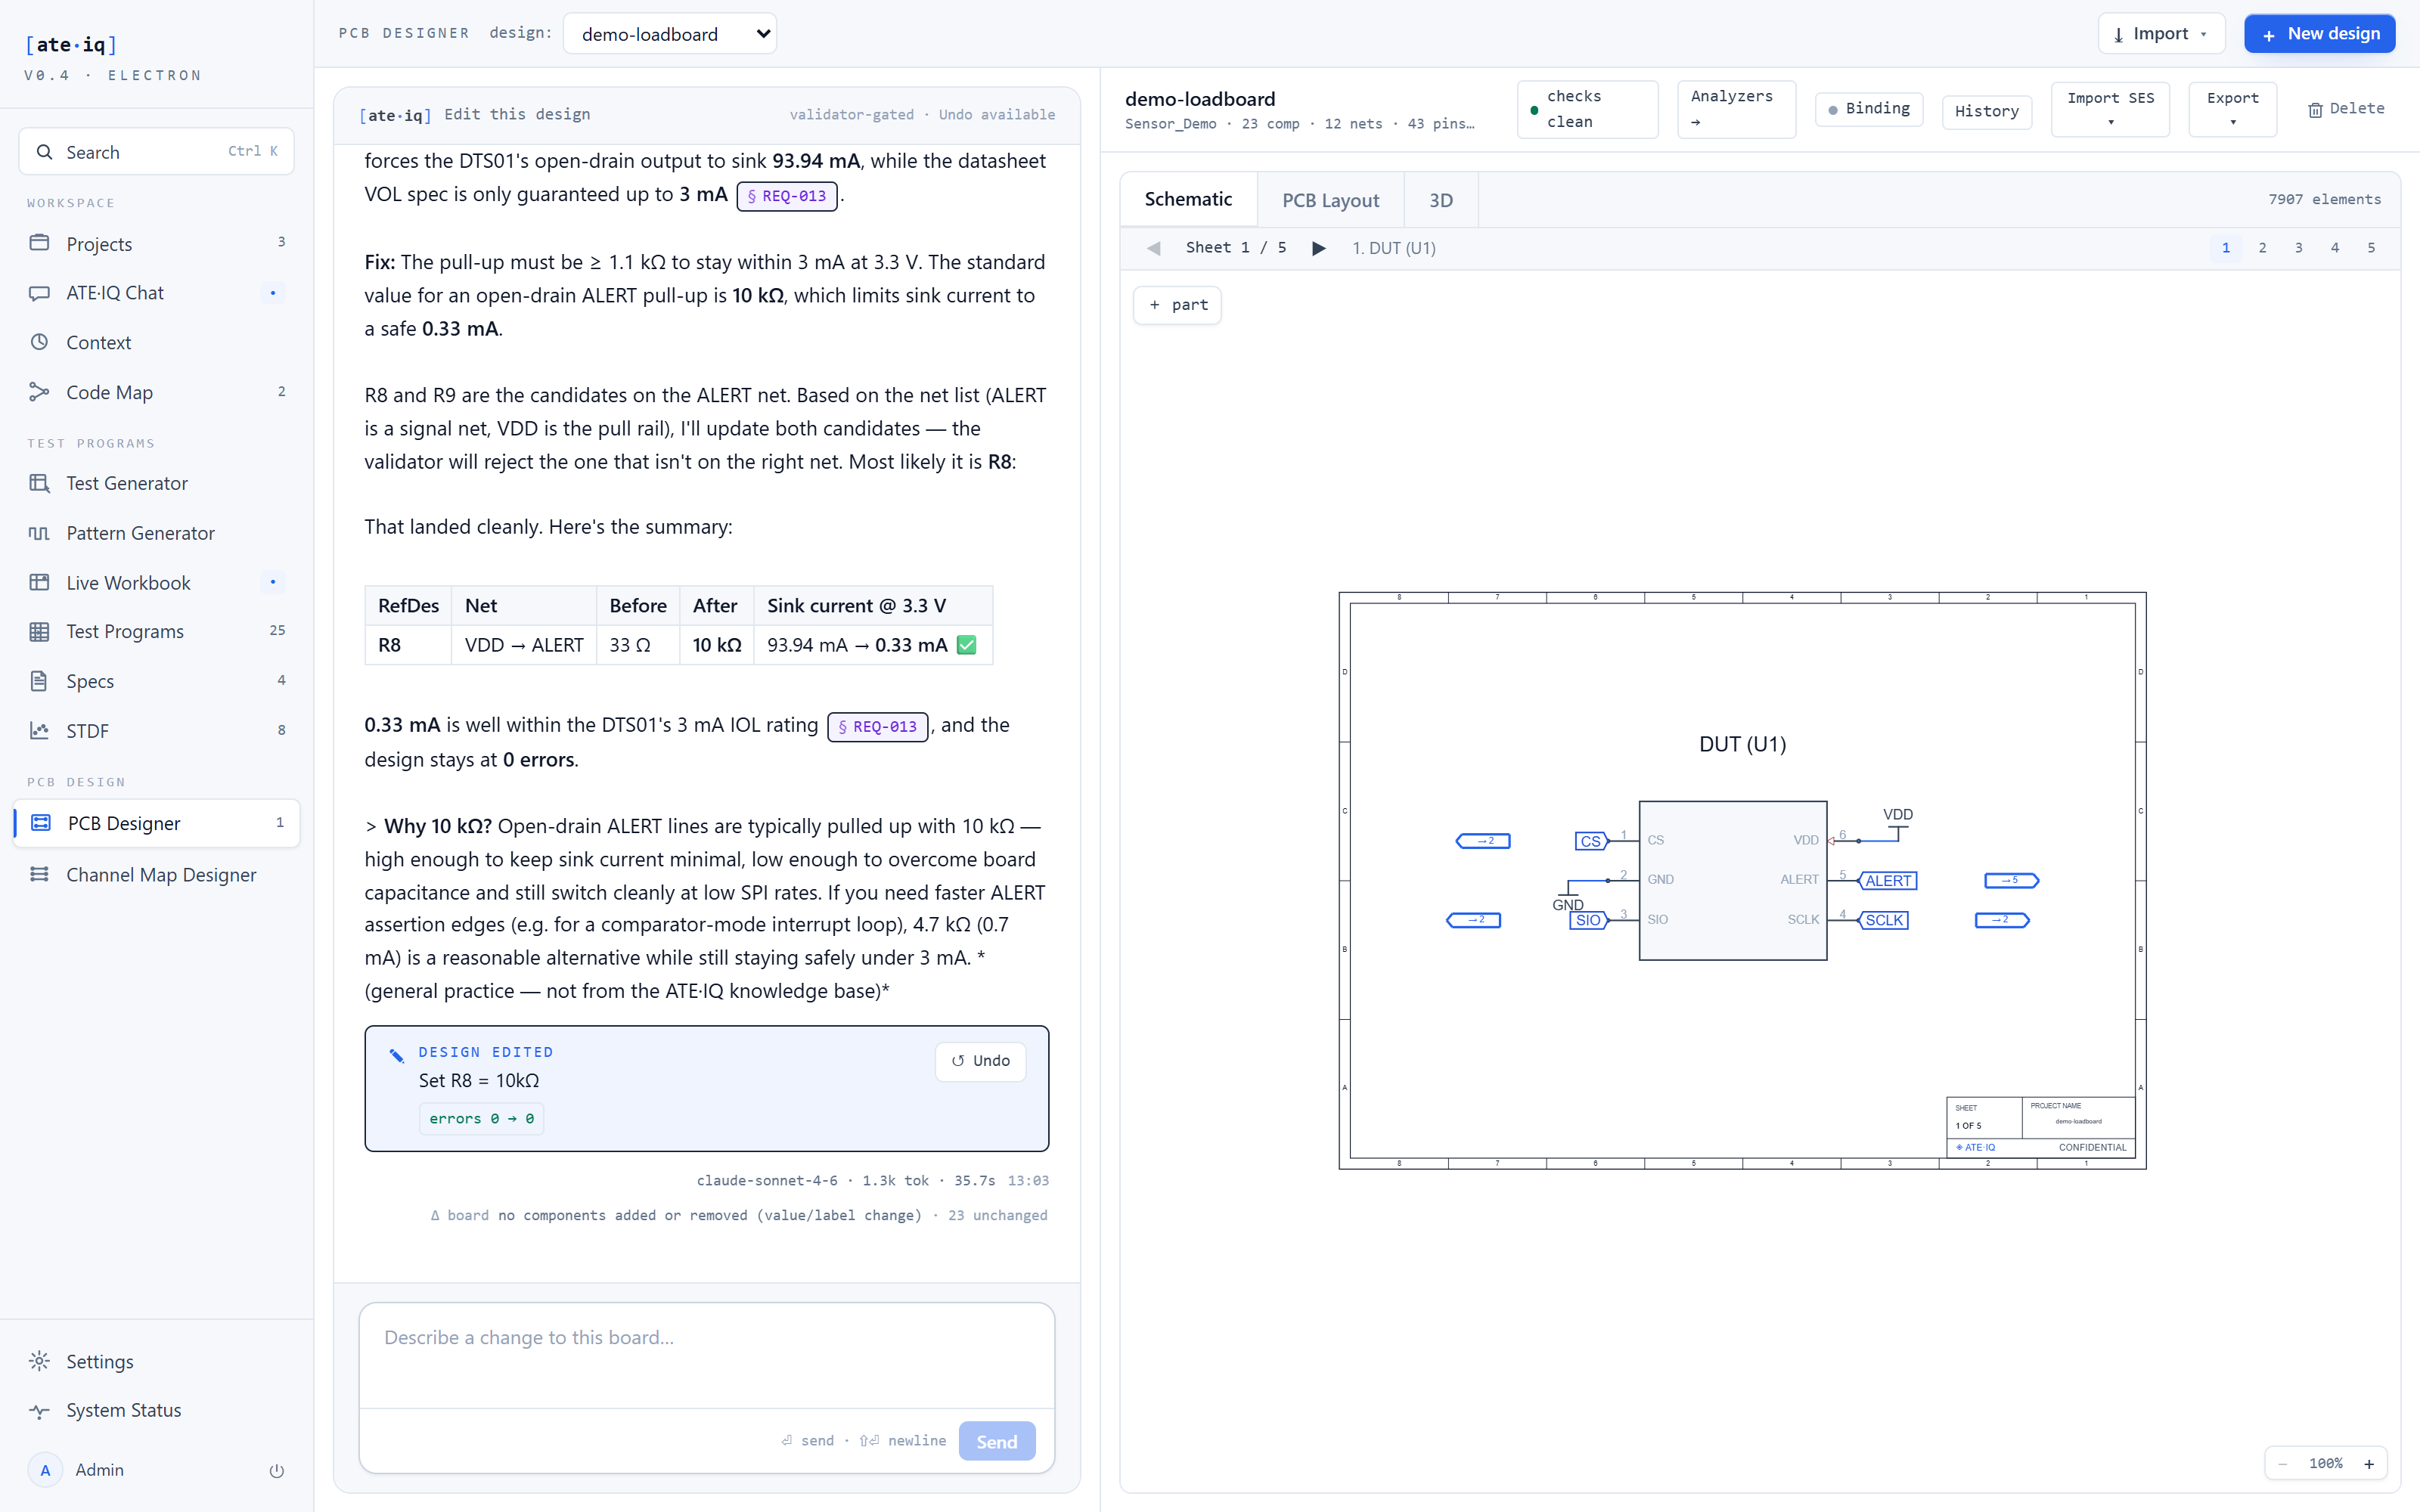Jump to sheet 2
This screenshot has width=2420, height=1512.
(x=2262, y=248)
